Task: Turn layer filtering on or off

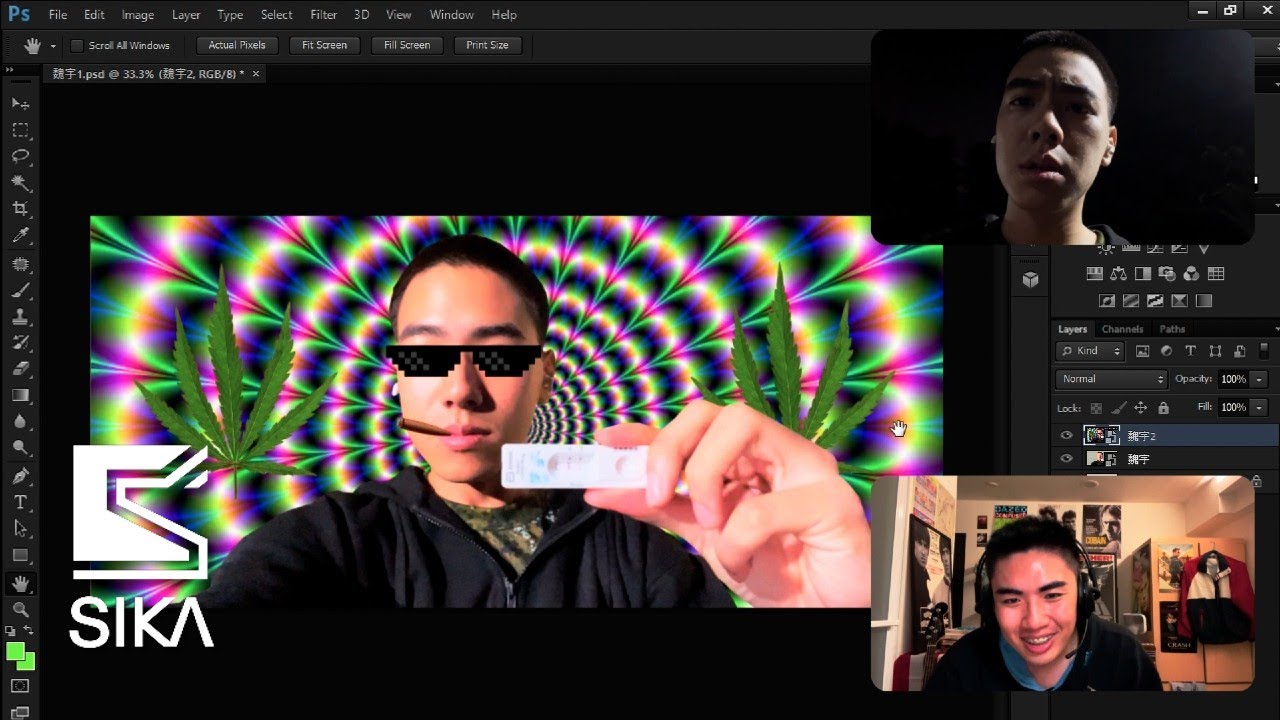Action: [1264, 350]
